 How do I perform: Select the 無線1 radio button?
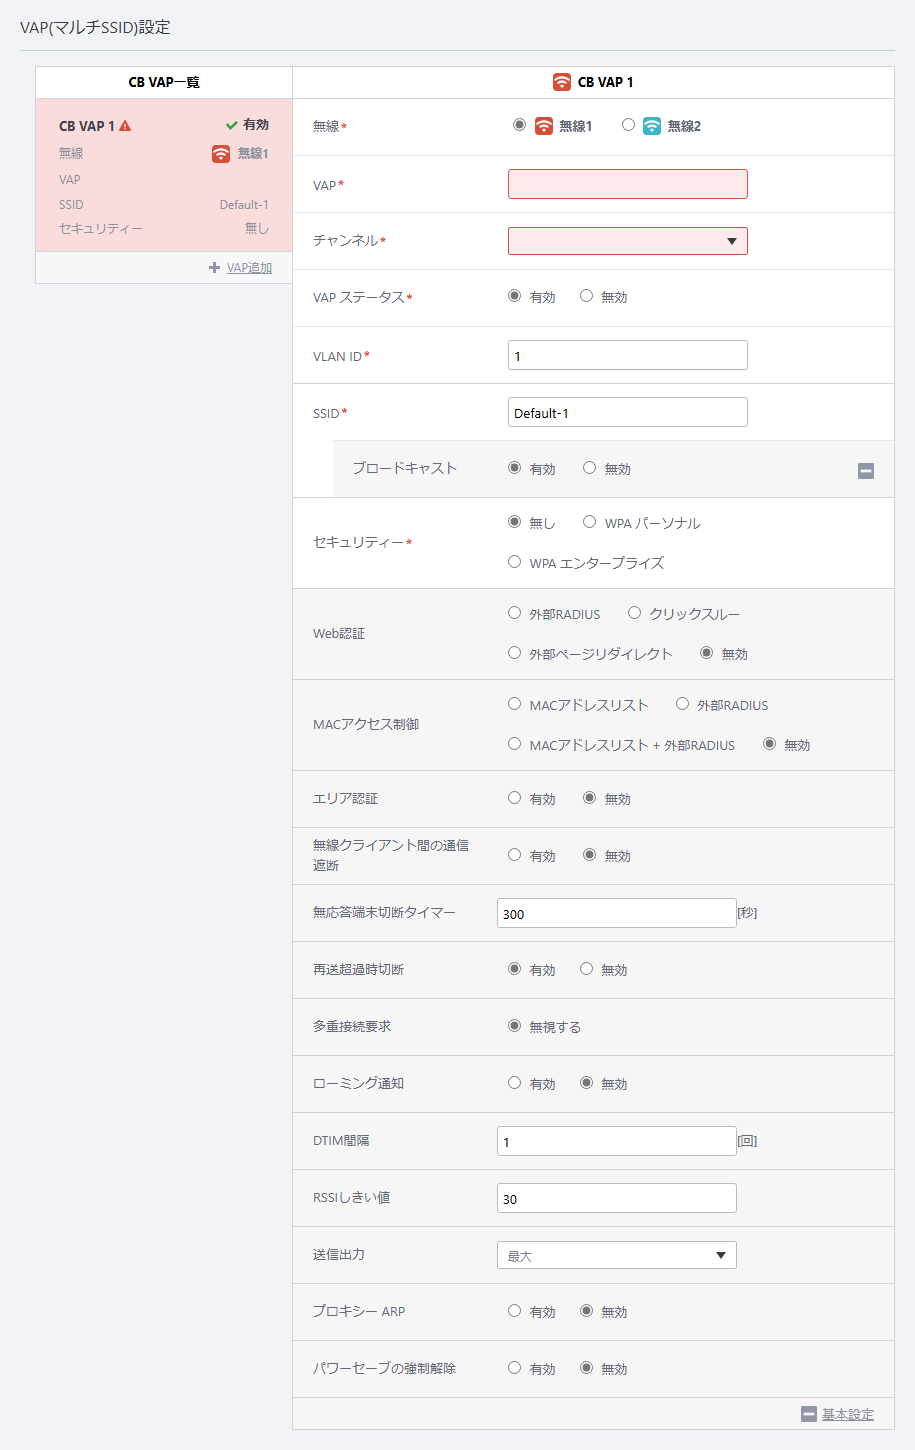(519, 125)
